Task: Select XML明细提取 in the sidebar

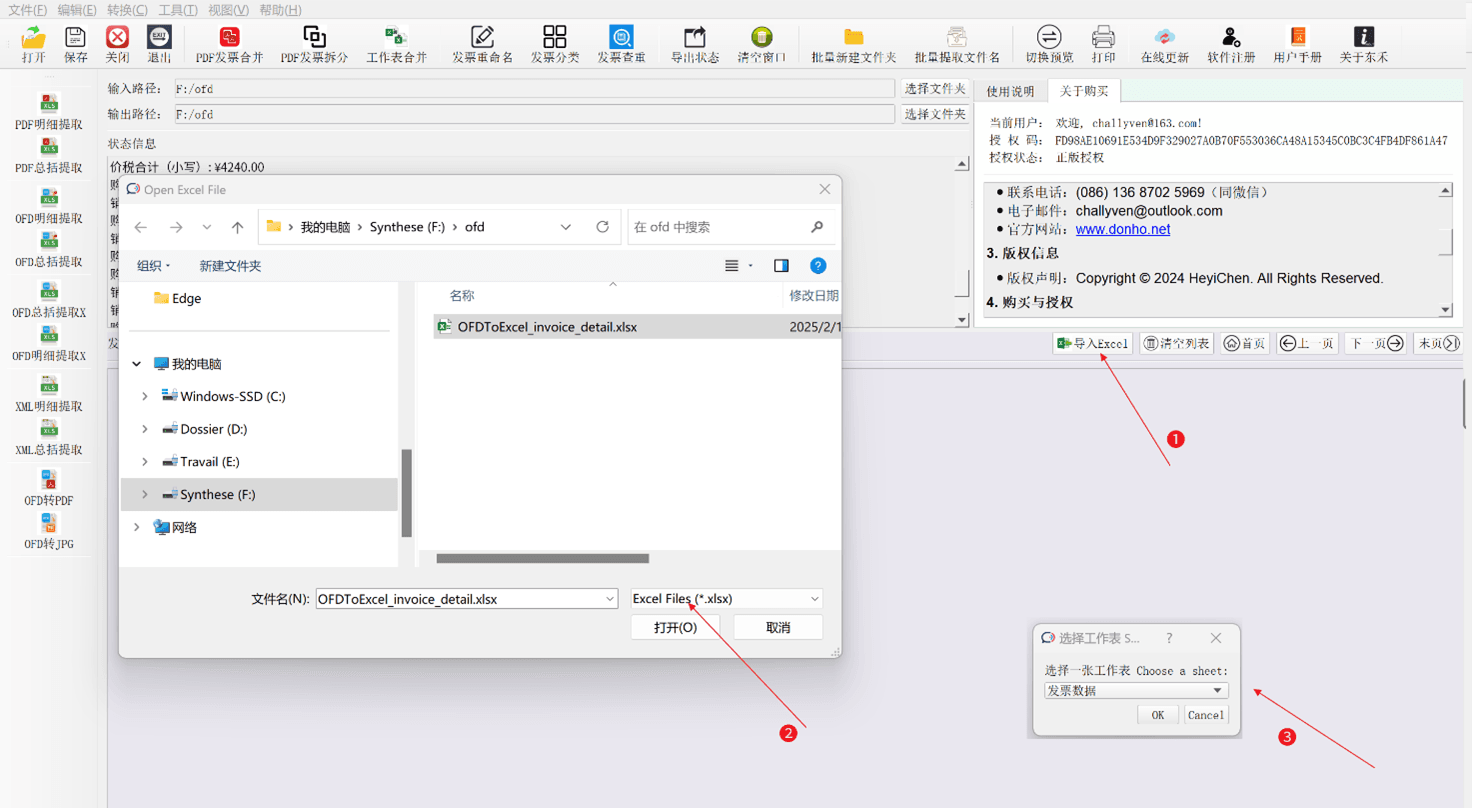Action: click(49, 394)
